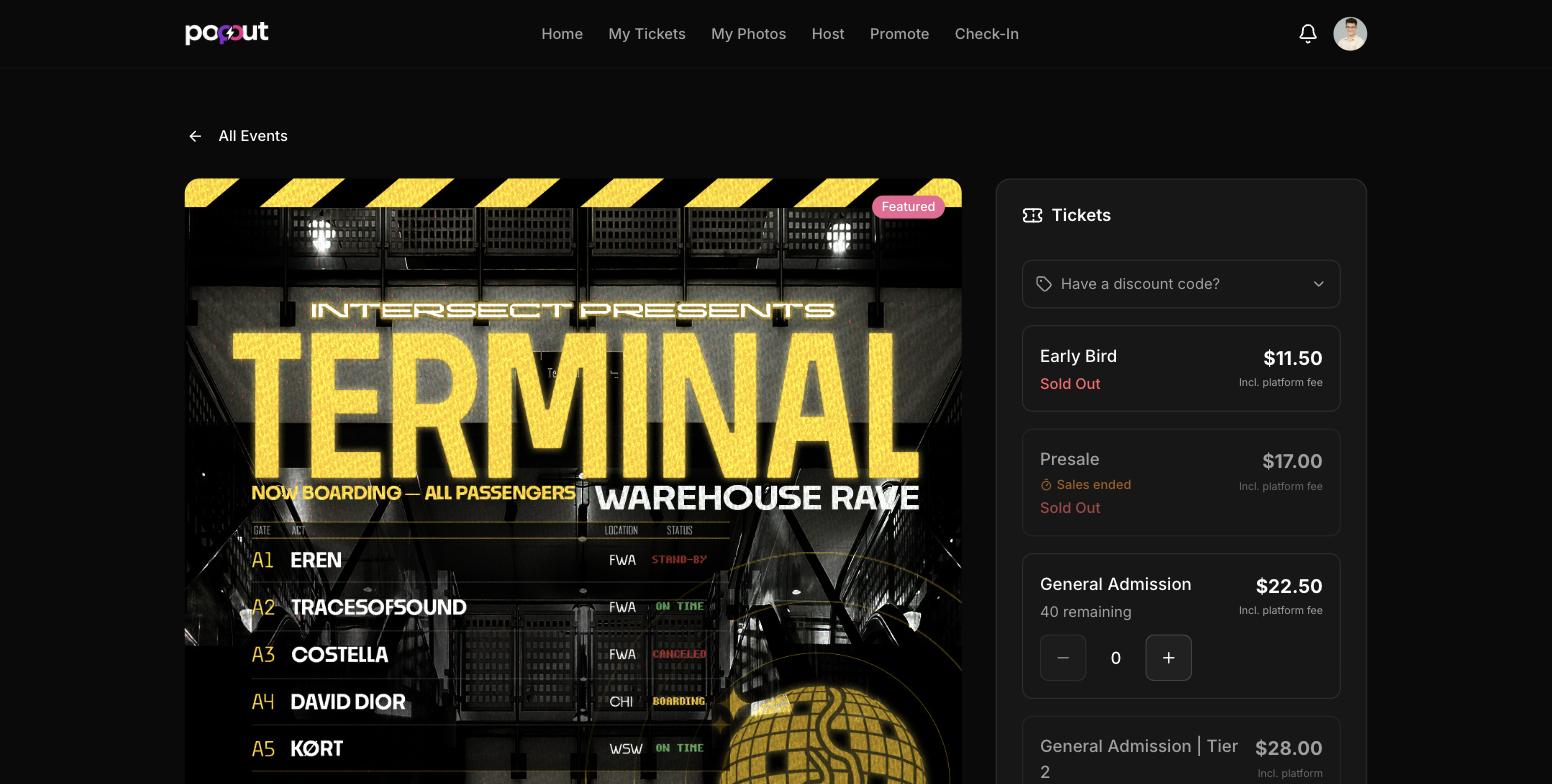The width and height of the screenshot is (1552, 784).
Task: Click the Sales ended clock icon
Action: [1046, 485]
